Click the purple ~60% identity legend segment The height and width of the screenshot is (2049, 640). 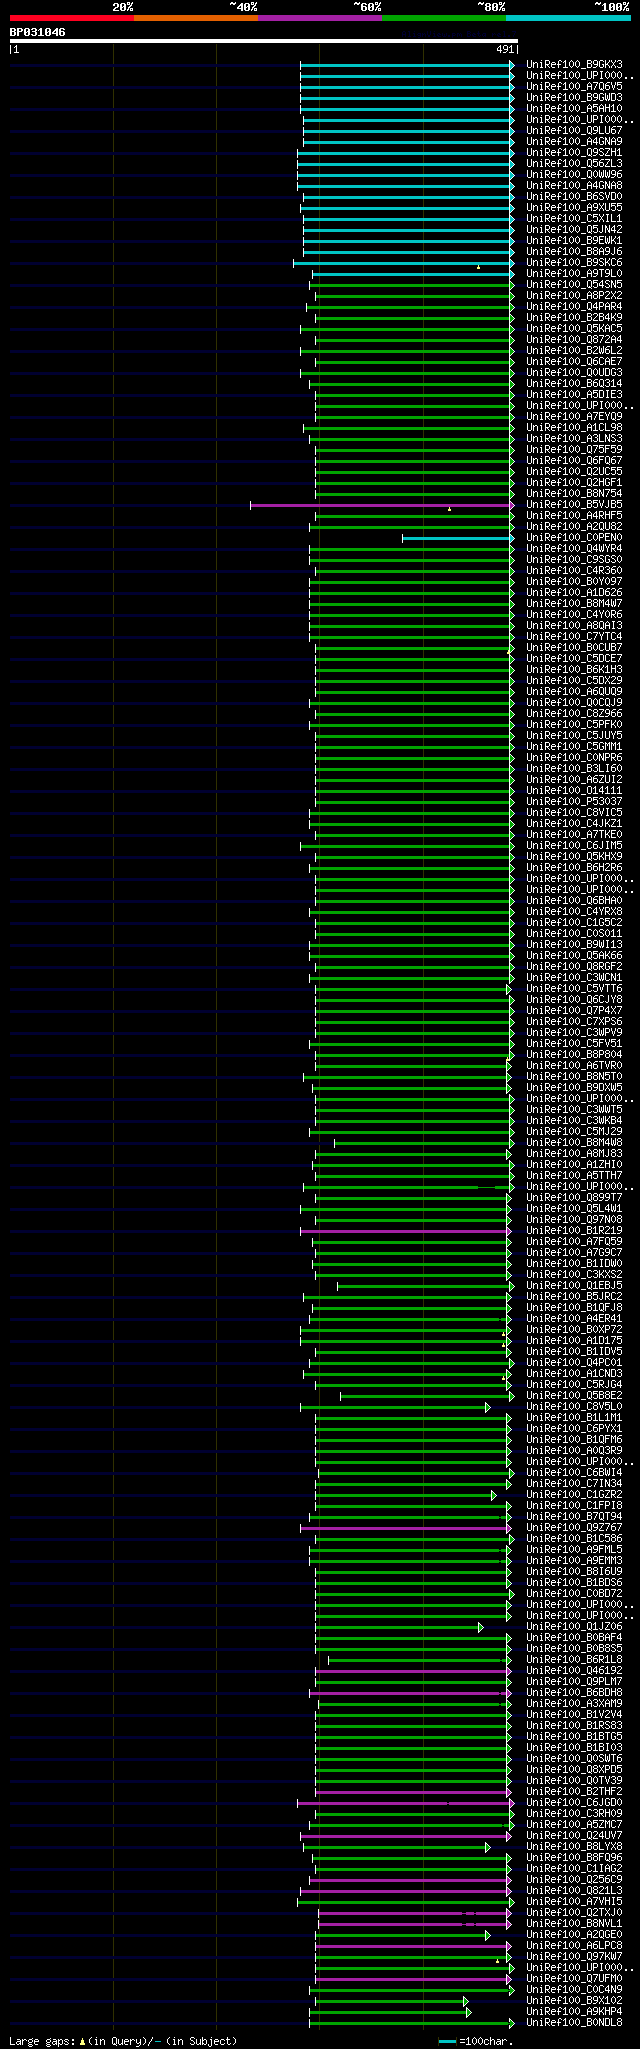pos(319,18)
